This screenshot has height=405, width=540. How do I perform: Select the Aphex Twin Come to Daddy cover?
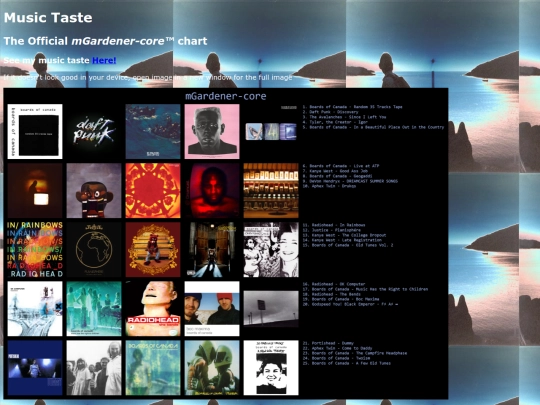point(94,368)
